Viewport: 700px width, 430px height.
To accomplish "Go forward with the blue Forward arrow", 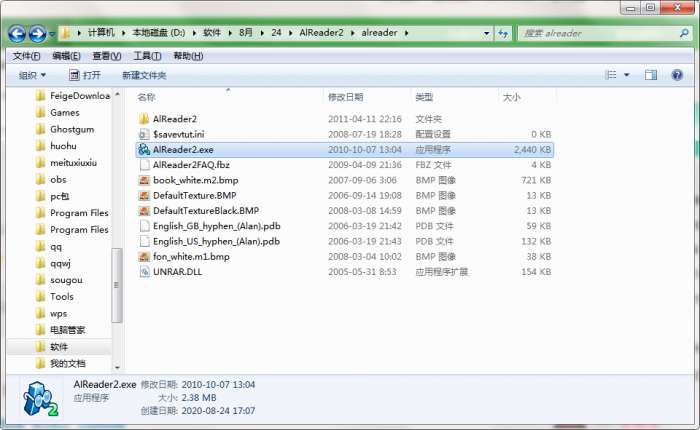I will pos(37,33).
